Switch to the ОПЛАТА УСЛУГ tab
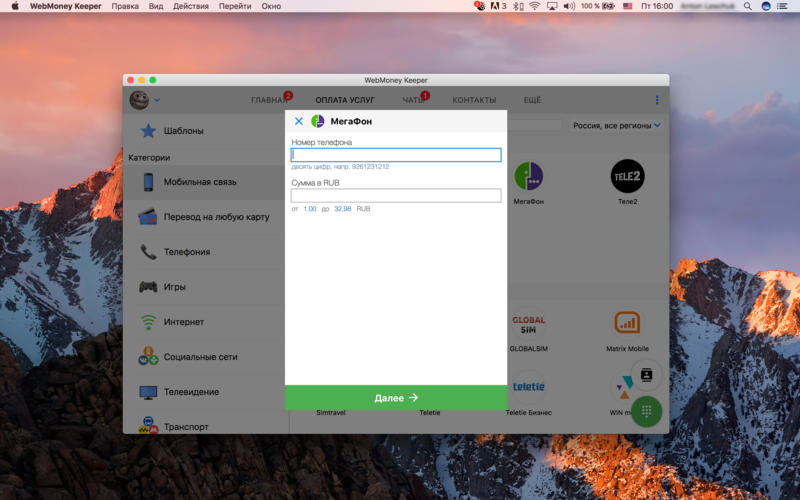This screenshot has height=500, width=800. (x=345, y=100)
